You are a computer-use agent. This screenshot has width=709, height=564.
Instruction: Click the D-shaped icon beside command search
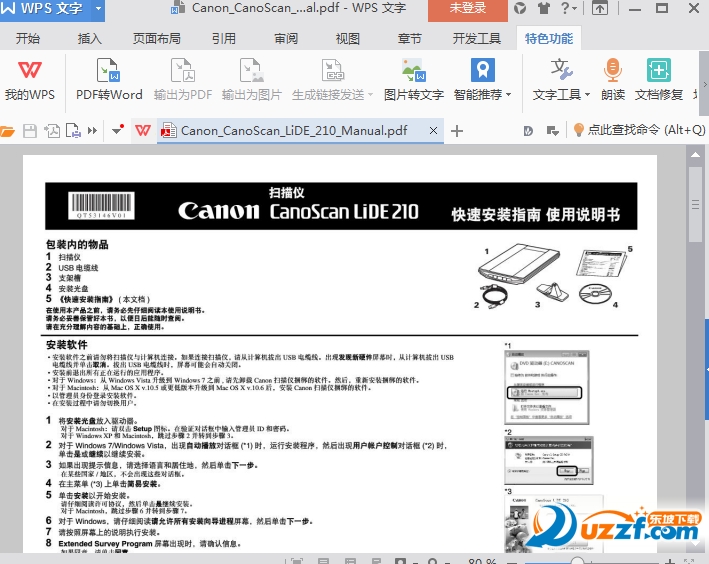tap(528, 131)
